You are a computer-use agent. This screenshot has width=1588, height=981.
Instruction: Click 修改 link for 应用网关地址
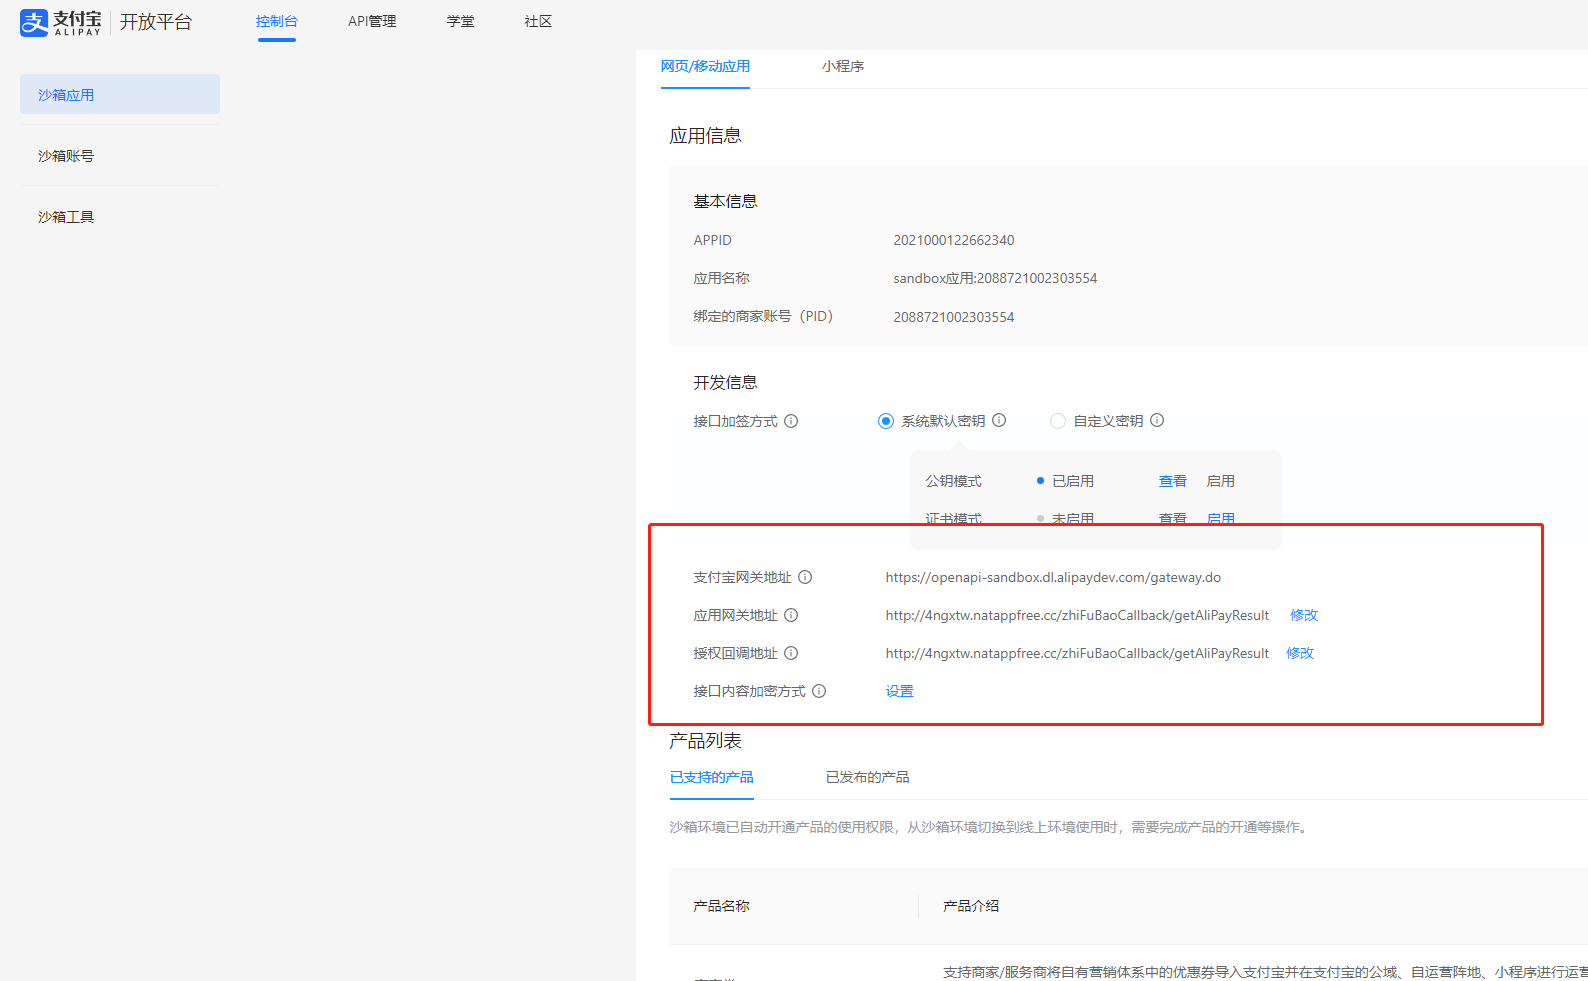click(1304, 615)
